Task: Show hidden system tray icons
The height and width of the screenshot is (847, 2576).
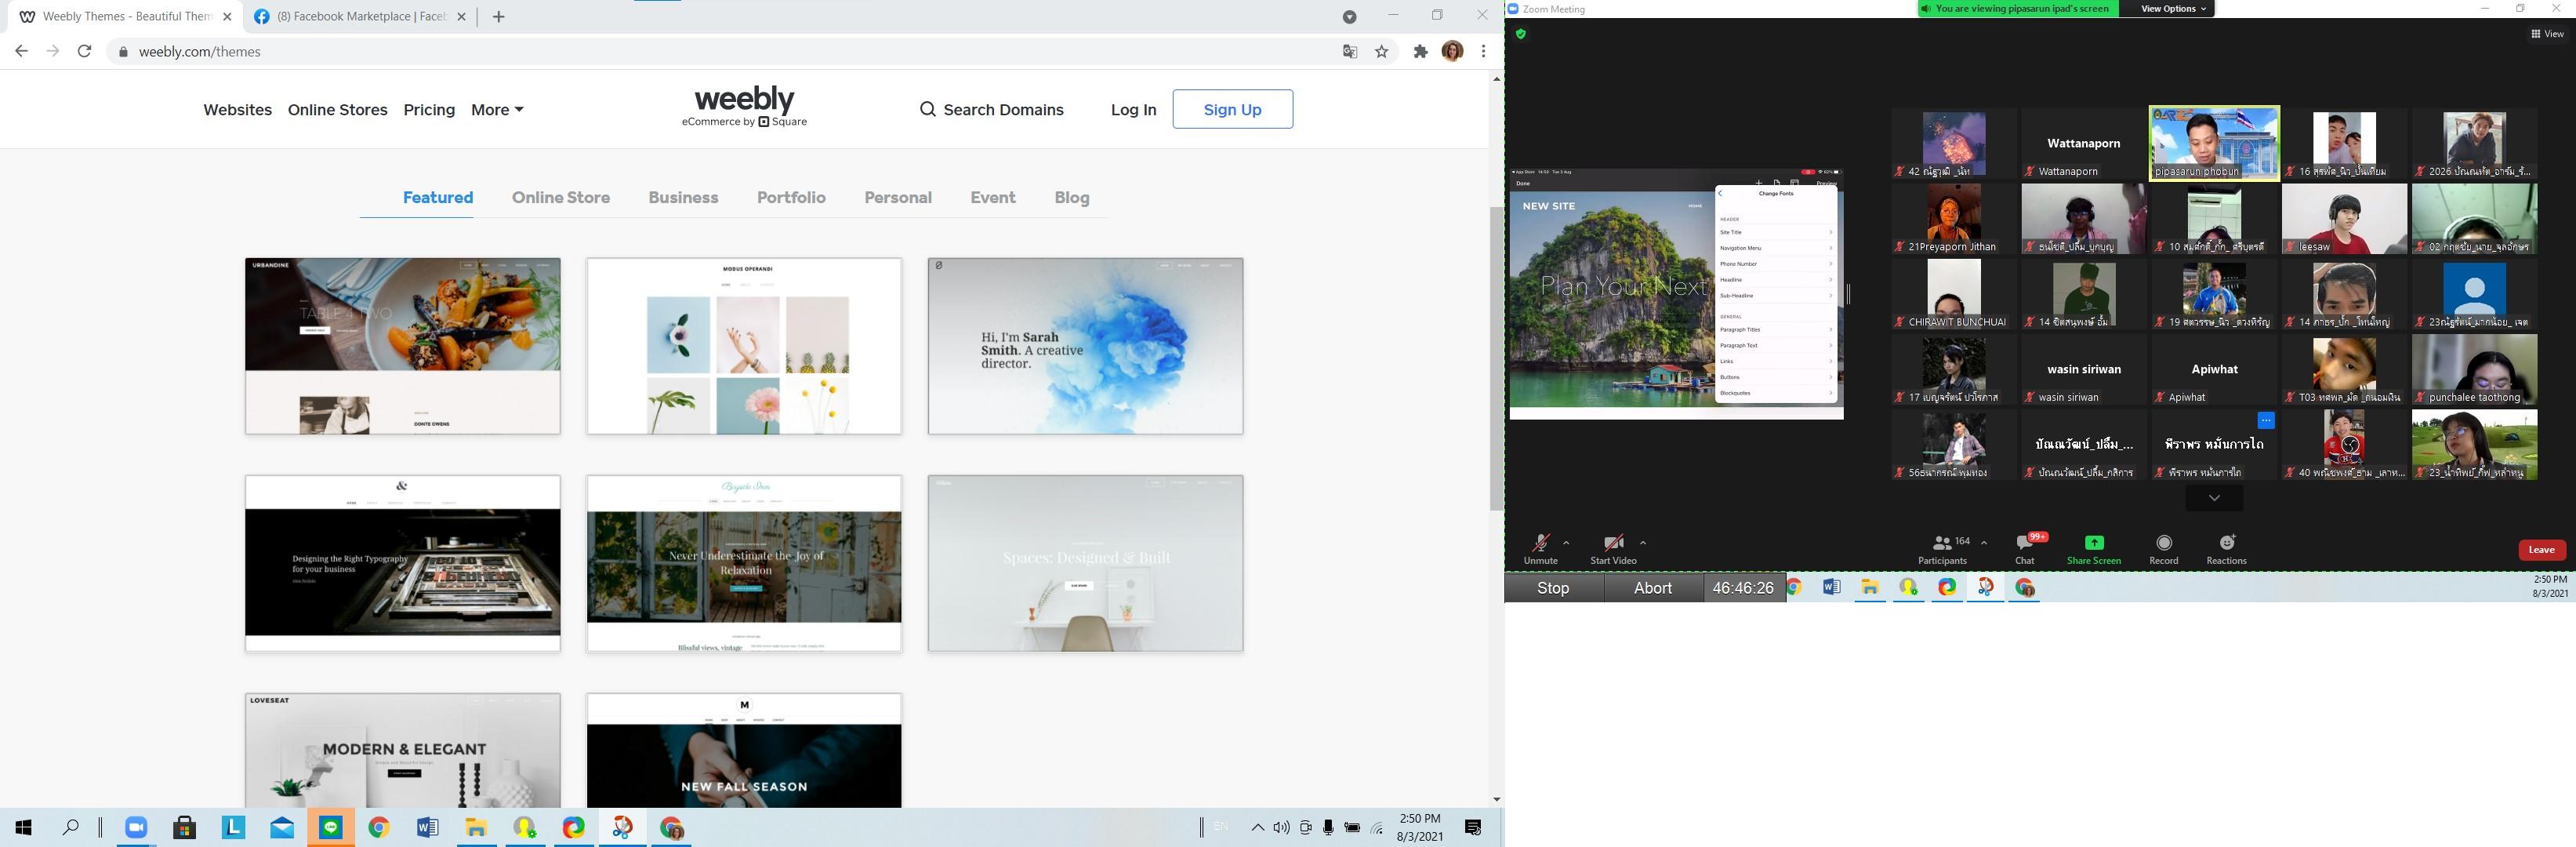Action: click(x=1257, y=827)
